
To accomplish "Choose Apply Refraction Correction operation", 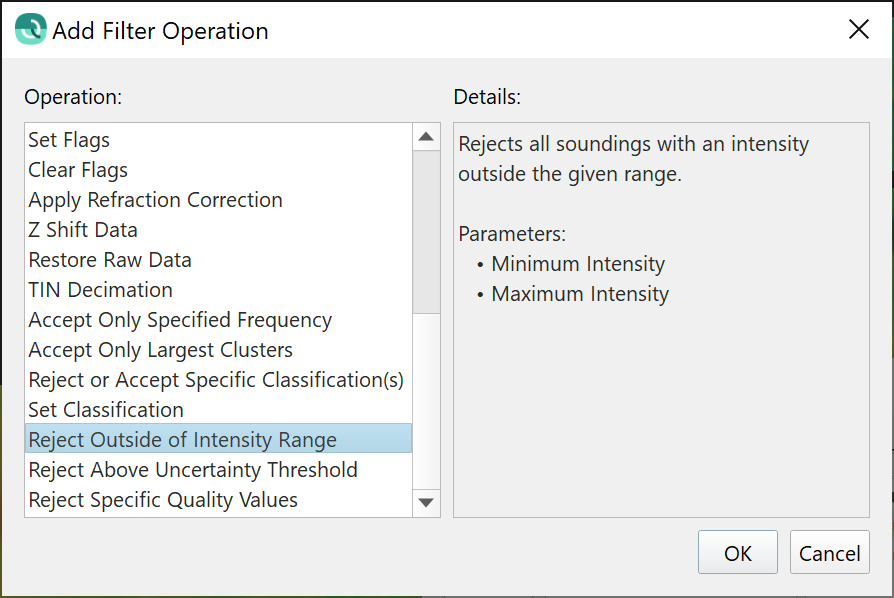I will 155,200.
